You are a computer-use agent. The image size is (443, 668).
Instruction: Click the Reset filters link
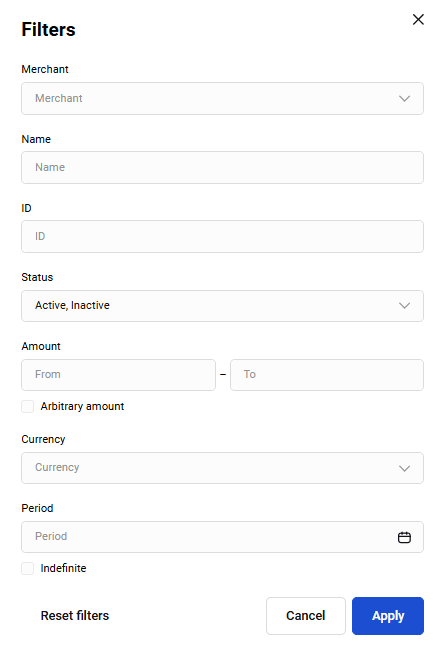click(x=75, y=616)
